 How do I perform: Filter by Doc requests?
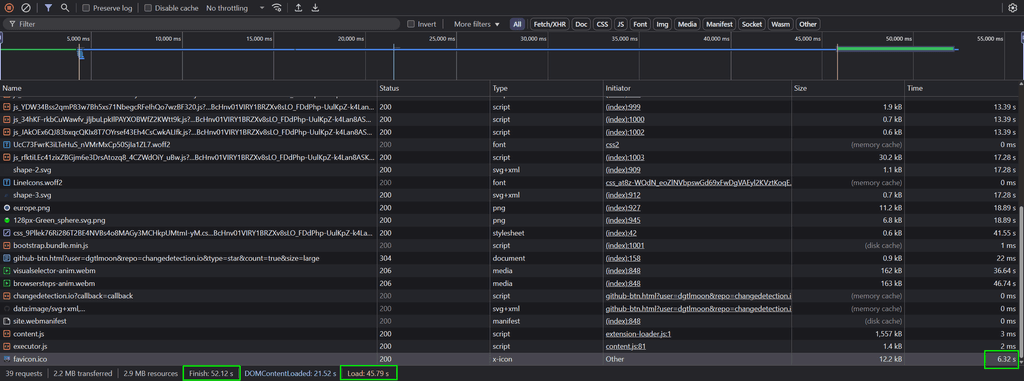581,24
